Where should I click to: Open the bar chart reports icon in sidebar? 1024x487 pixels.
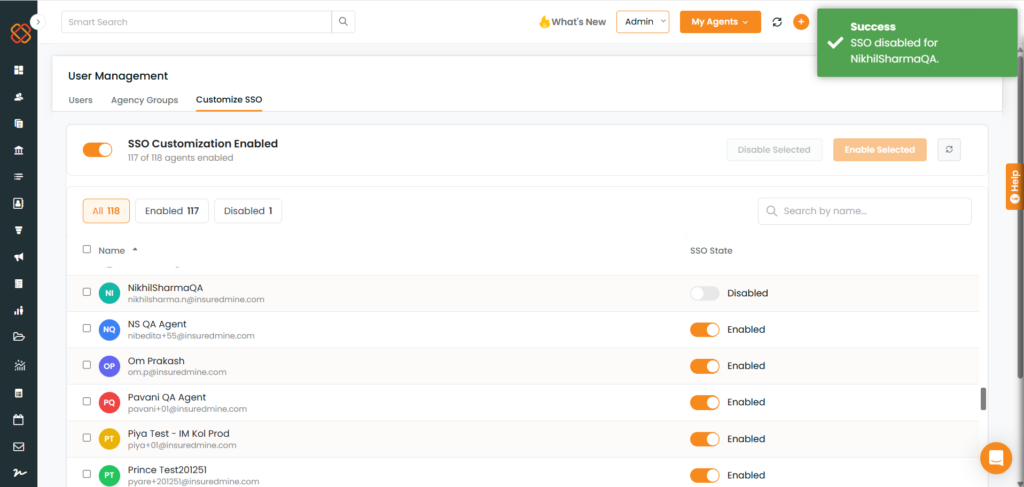click(18, 311)
